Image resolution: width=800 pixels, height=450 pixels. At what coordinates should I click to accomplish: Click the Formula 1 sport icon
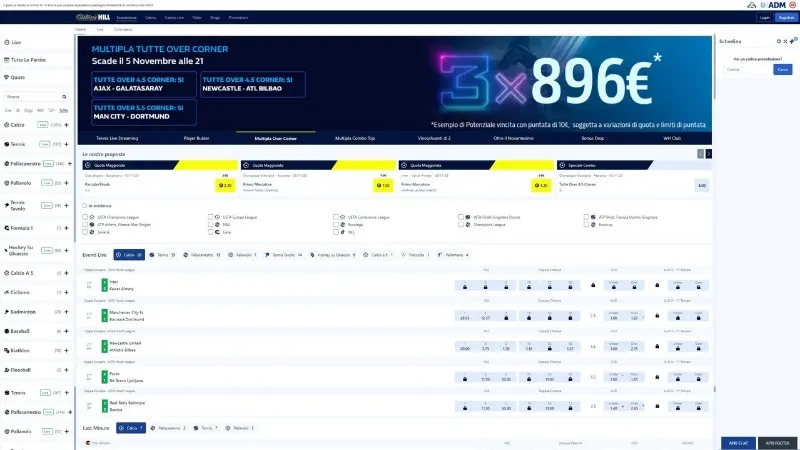click(x=7, y=228)
